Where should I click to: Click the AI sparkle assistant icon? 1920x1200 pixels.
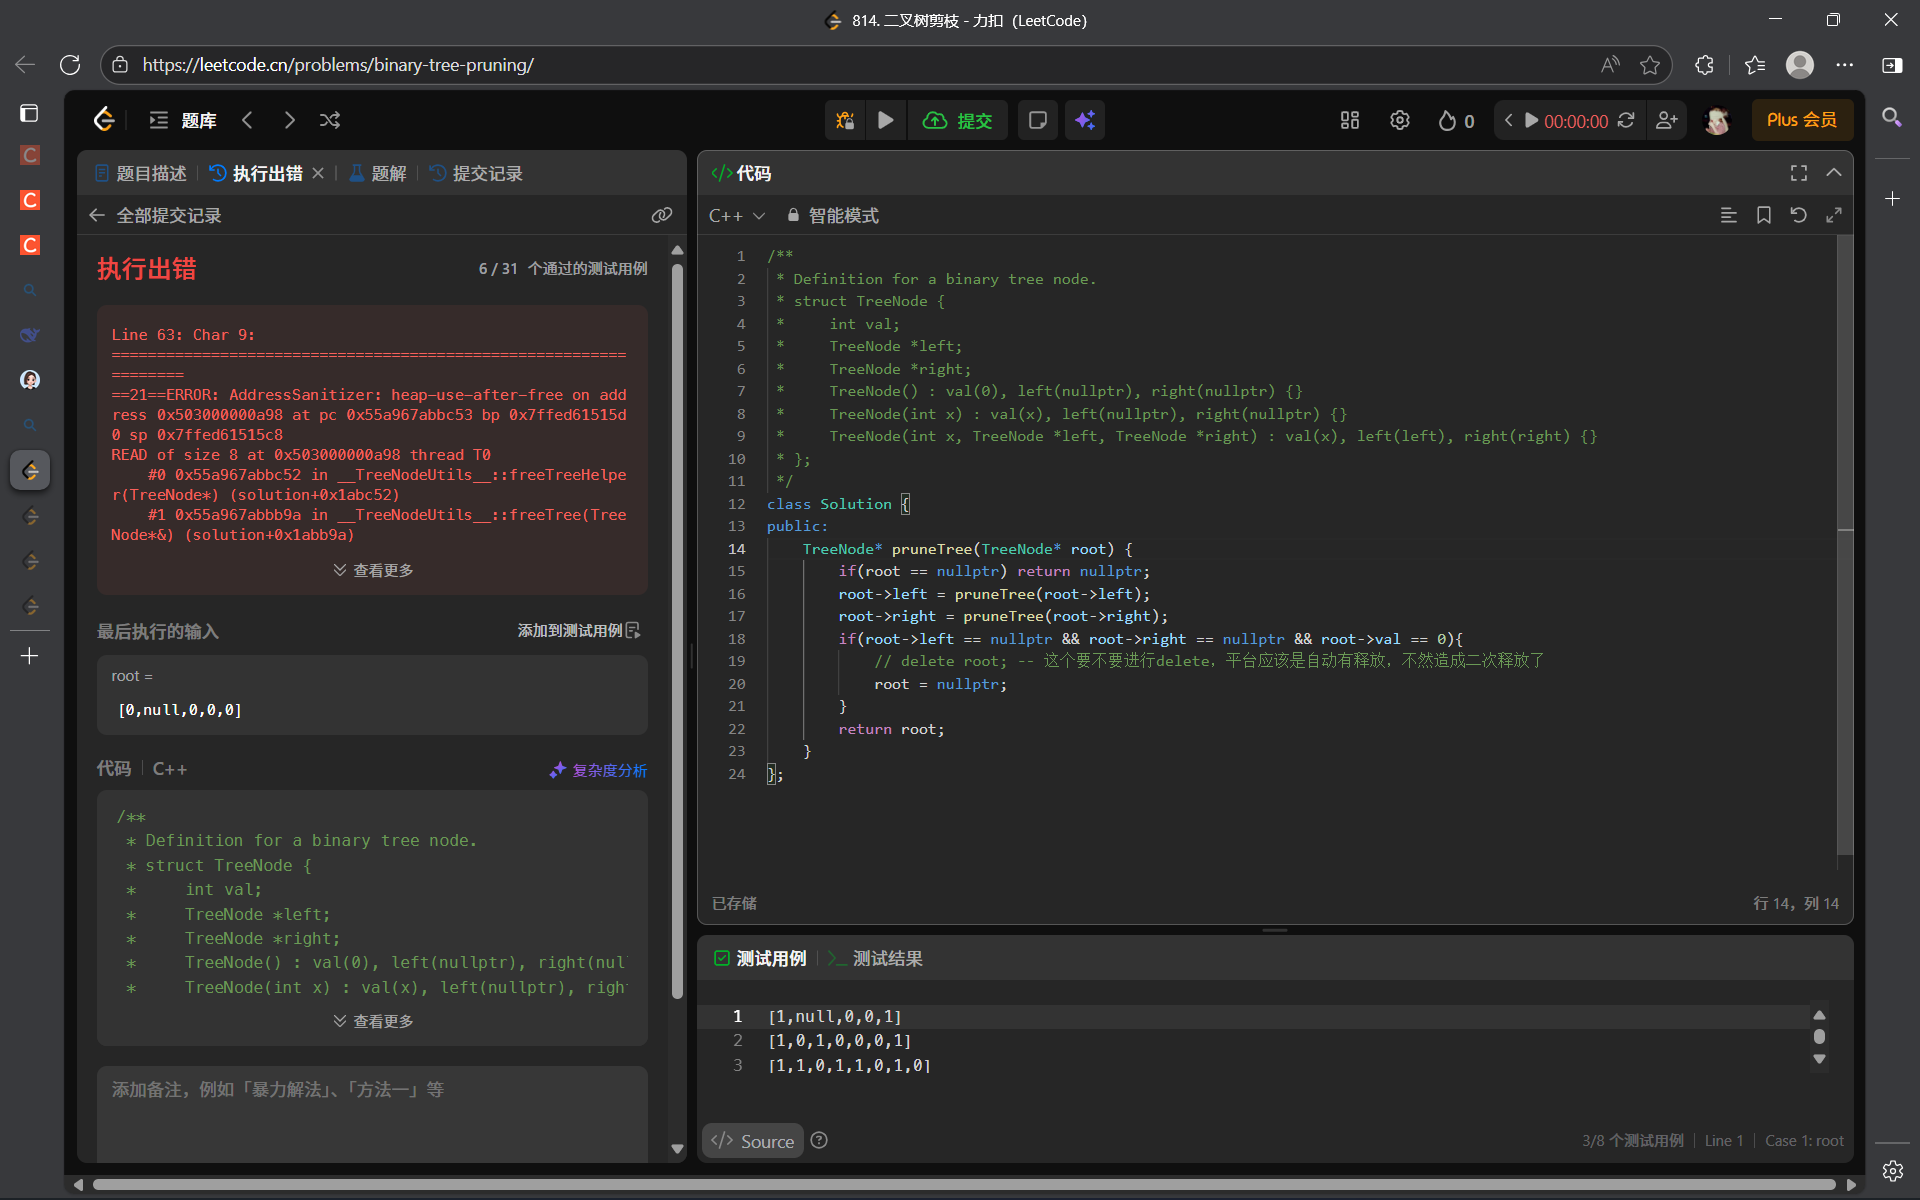tap(1085, 120)
